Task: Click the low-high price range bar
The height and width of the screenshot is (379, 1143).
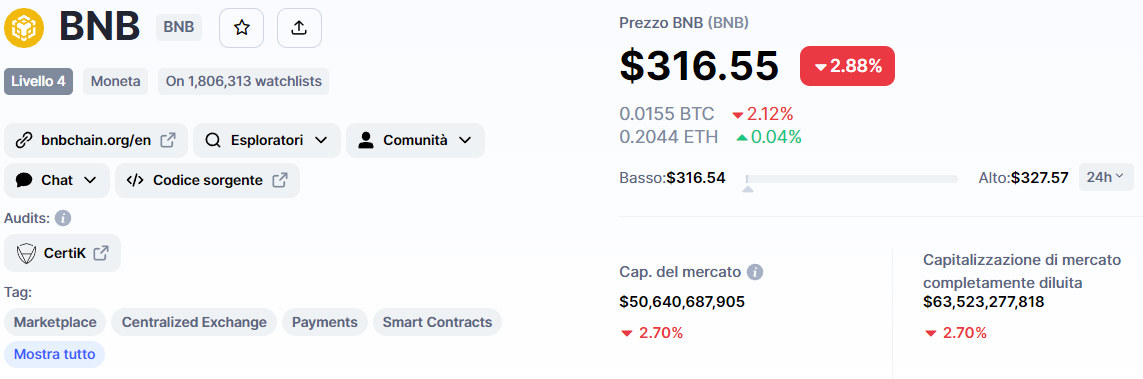Action: pyautogui.click(x=851, y=179)
